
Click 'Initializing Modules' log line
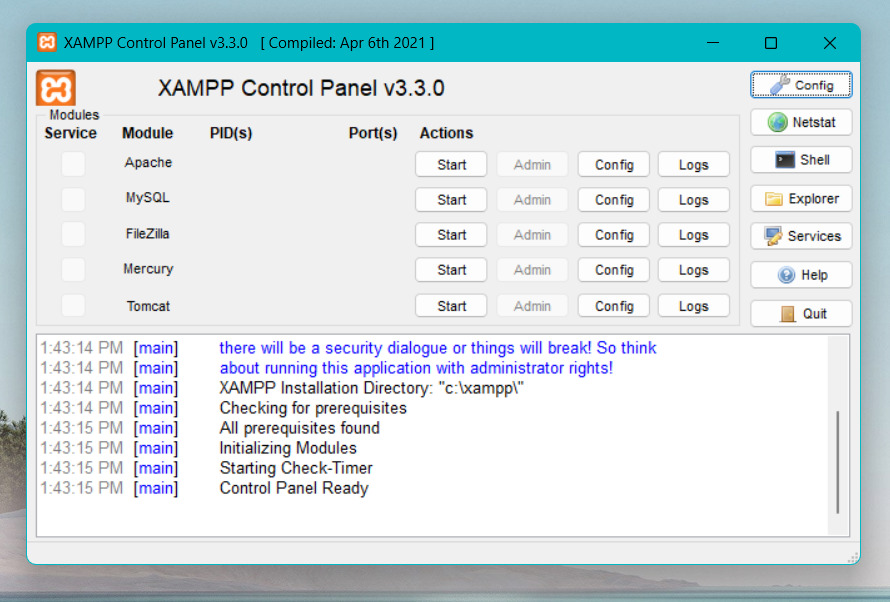288,448
